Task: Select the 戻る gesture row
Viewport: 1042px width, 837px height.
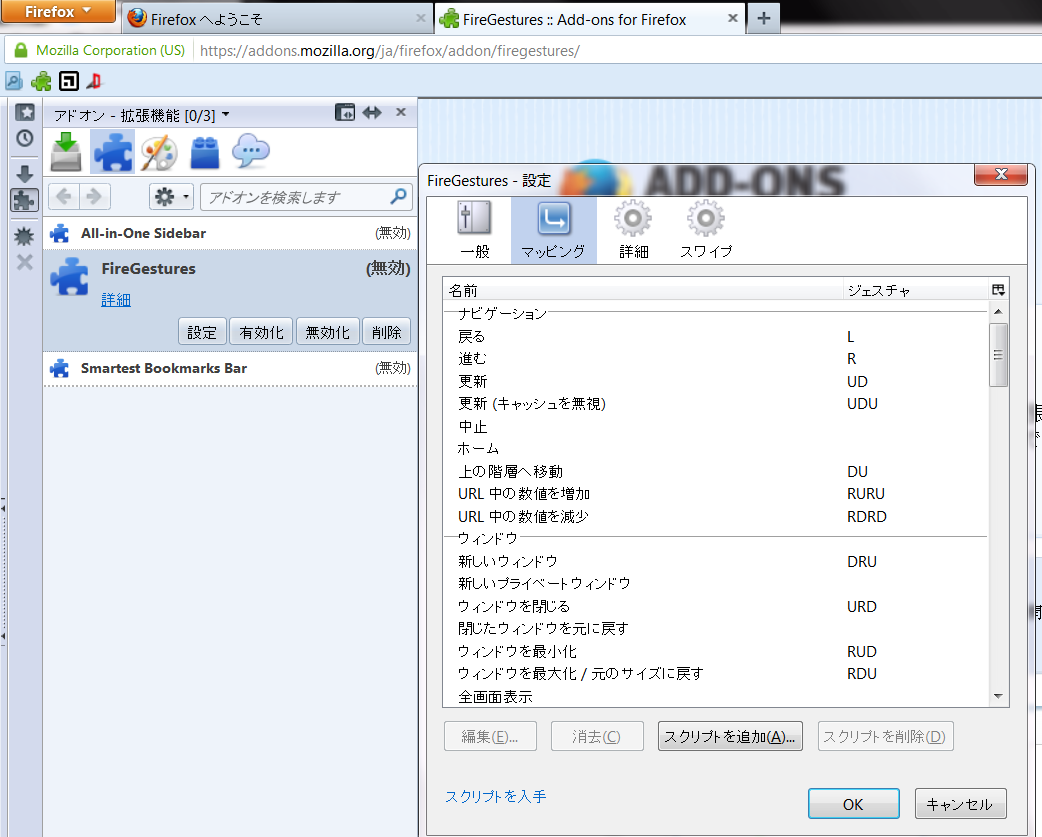Action: (x=716, y=336)
